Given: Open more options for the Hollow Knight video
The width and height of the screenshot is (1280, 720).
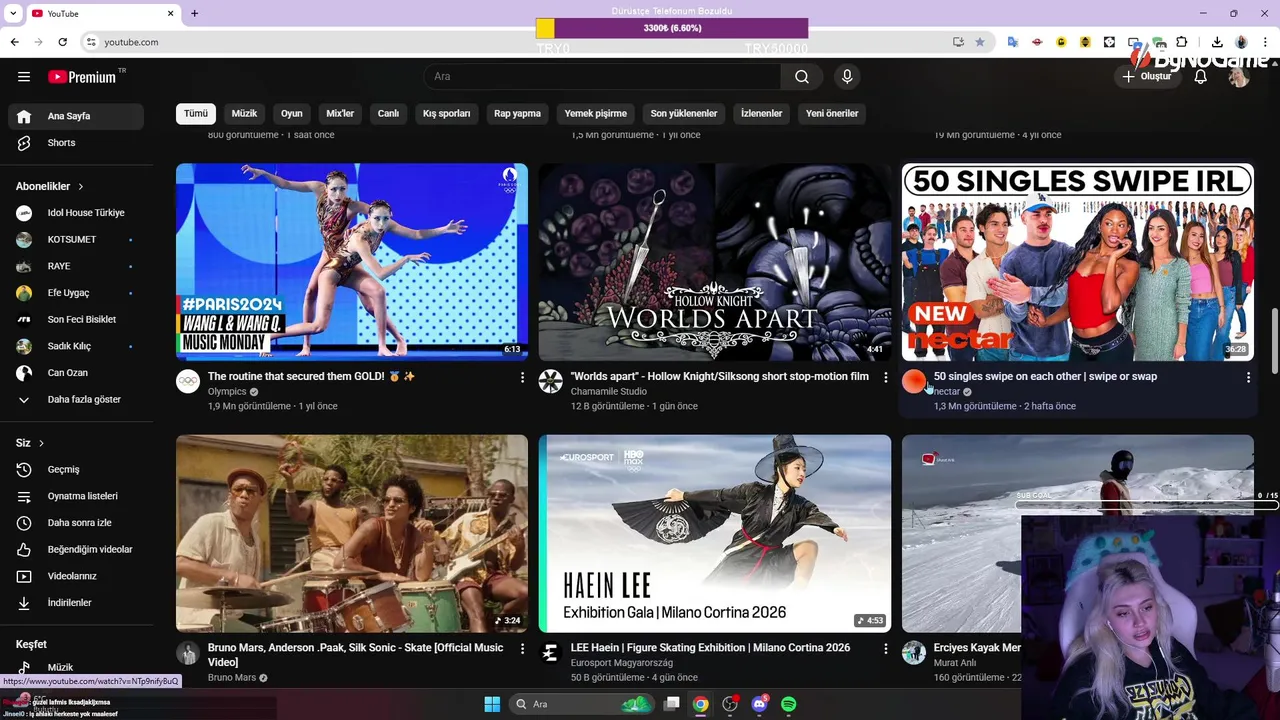Looking at the screenshot, I should [885, 377].
